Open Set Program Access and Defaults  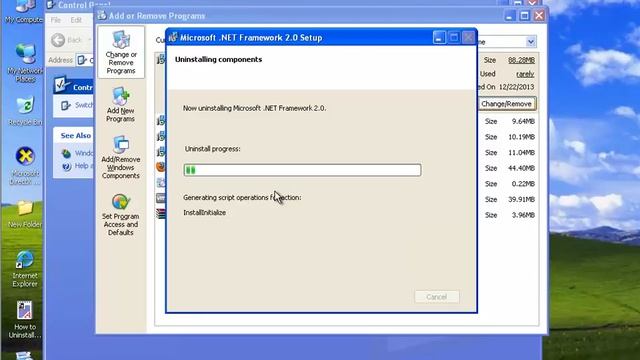click(x=120, y=214)
